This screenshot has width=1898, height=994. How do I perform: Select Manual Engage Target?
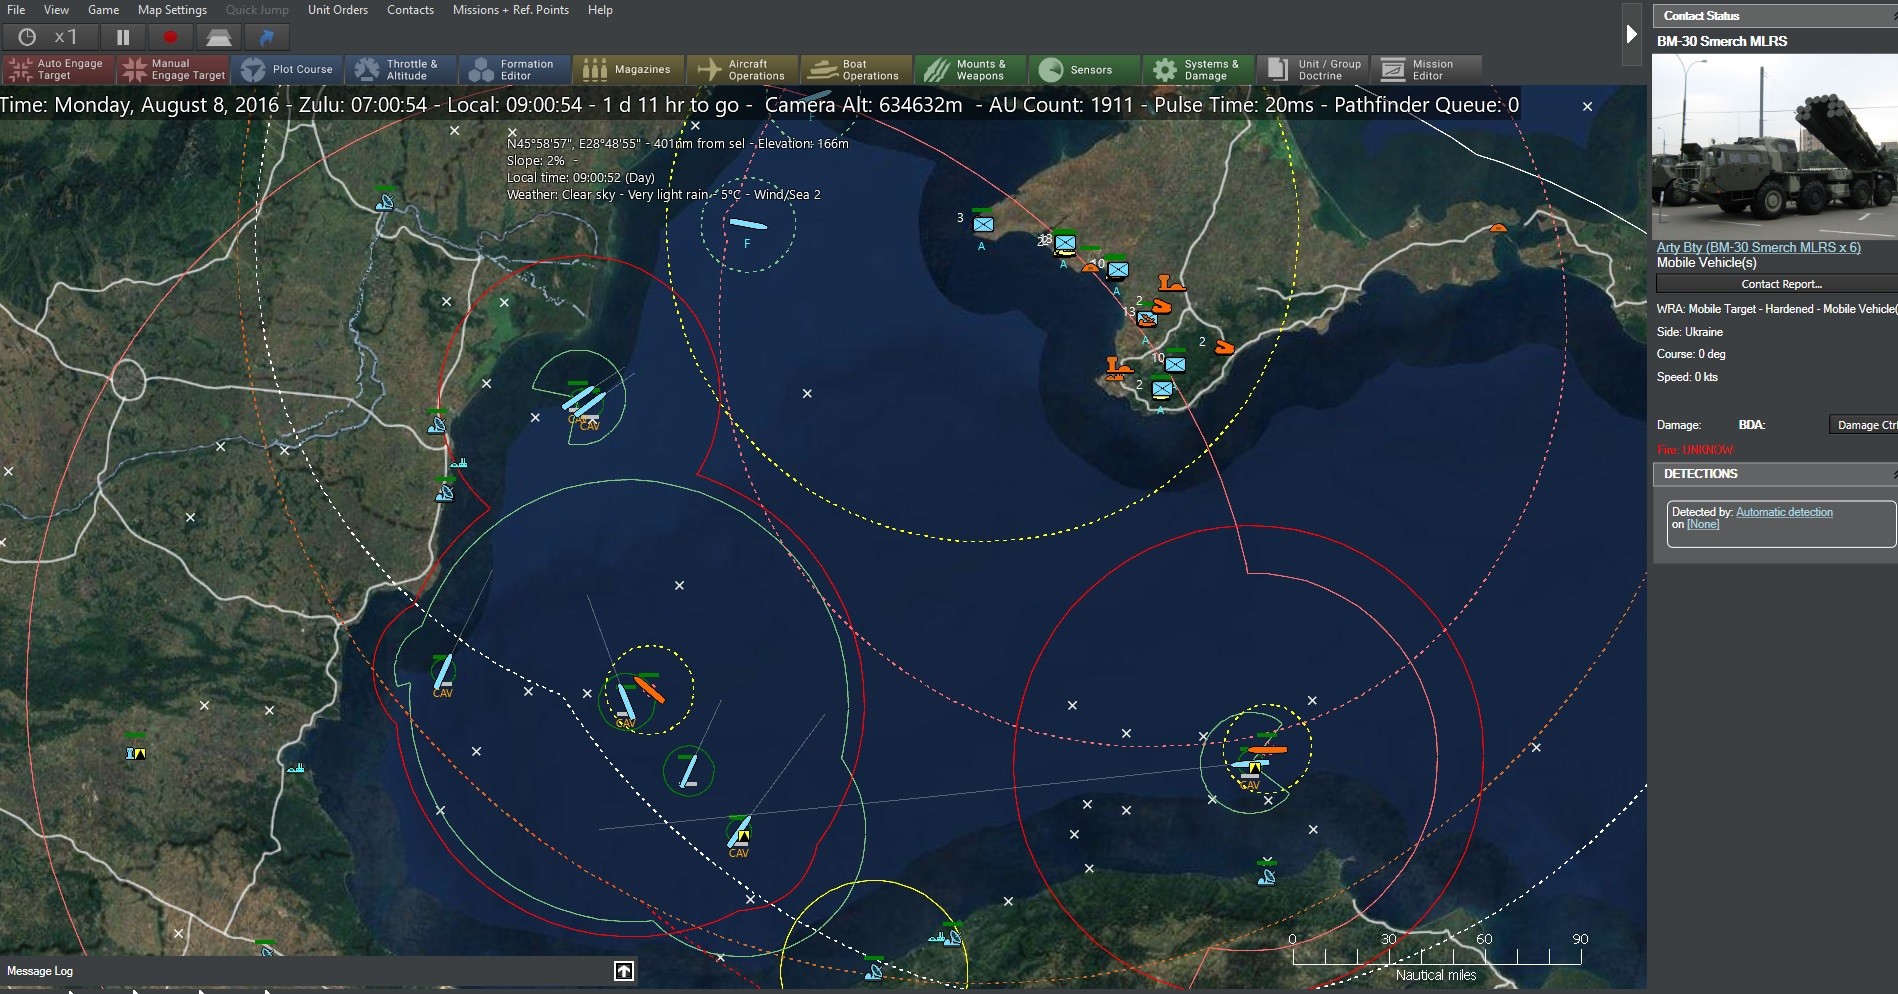click(172, 69)
